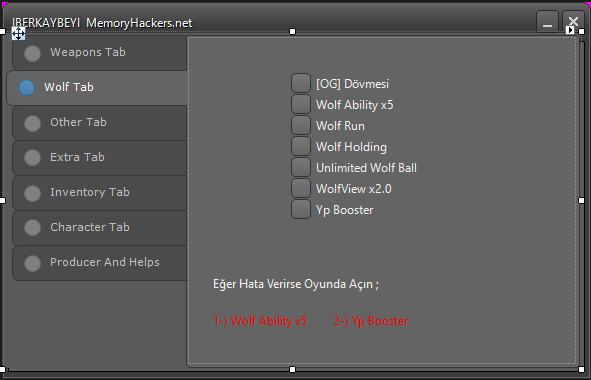Click the 'IBERKAYBEYI MemoryHackers.net' title text
591x380 pixels.
(x=102, y=23)
